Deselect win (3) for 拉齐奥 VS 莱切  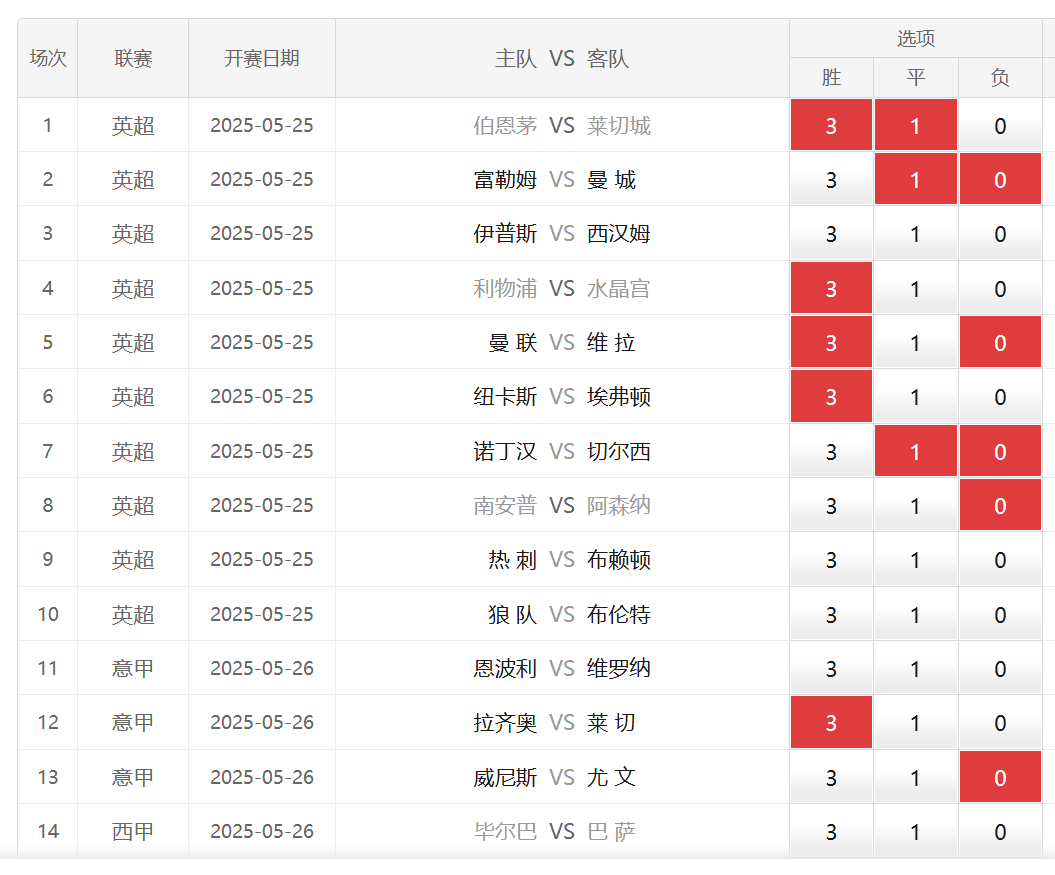click(831, 722)
